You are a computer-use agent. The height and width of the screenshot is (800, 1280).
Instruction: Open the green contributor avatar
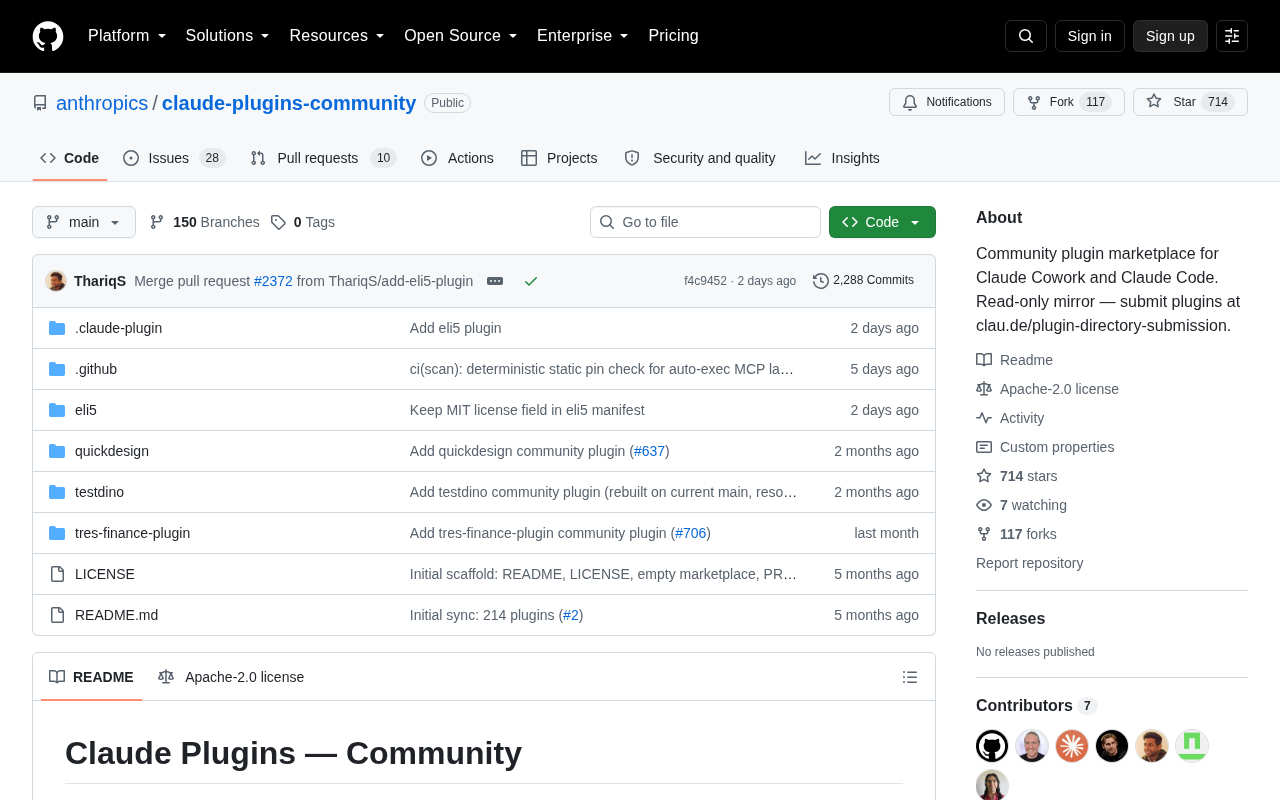1192,746
